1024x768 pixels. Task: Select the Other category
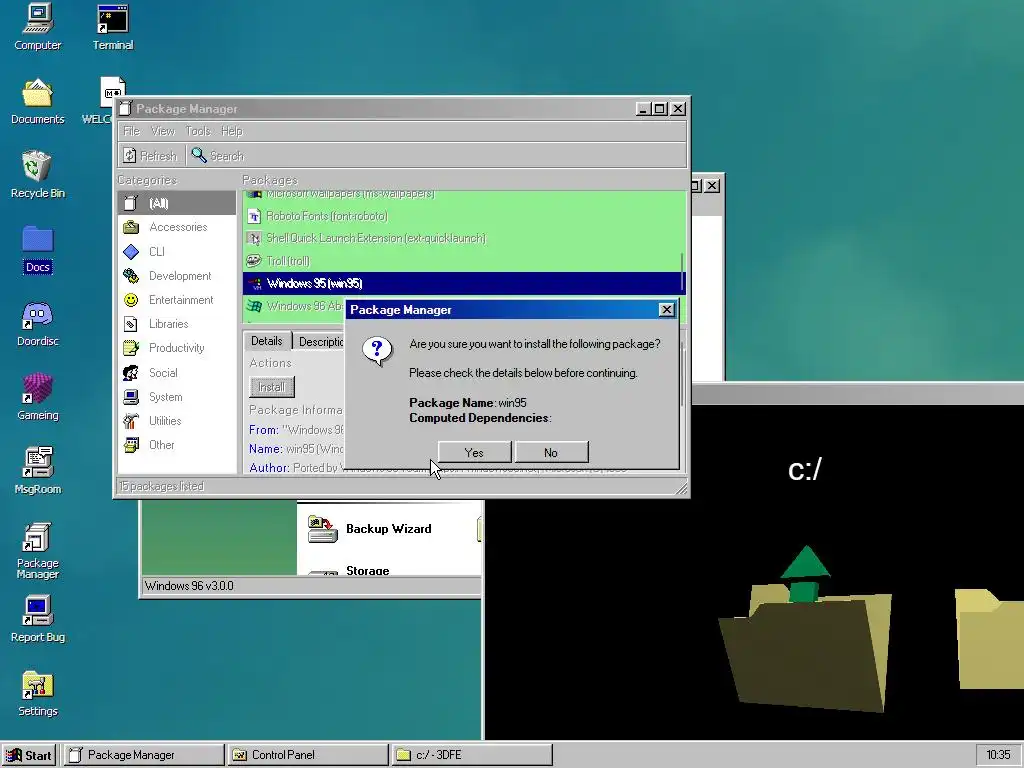tap(176, 445)
